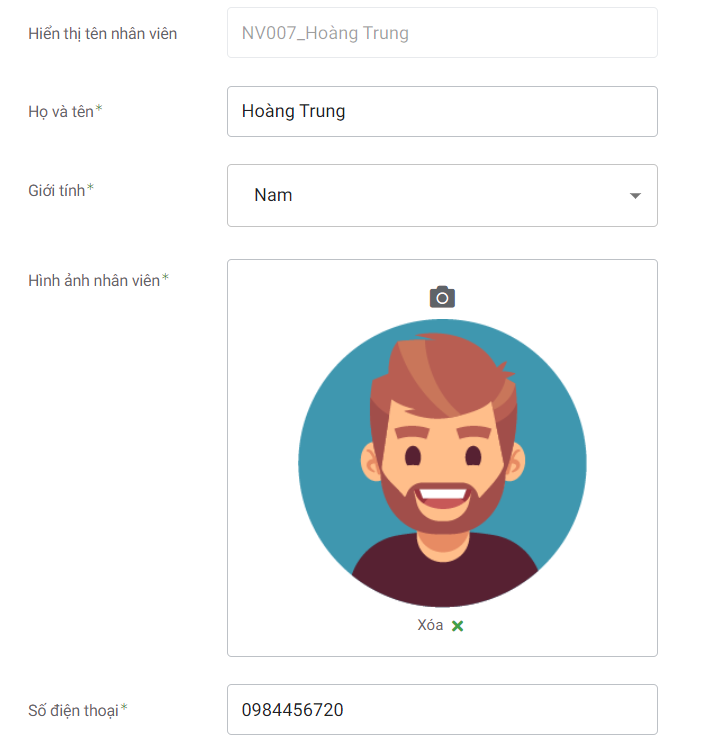
Task: Focus the Họ và tên input field
Action: [x=442, y=111]
